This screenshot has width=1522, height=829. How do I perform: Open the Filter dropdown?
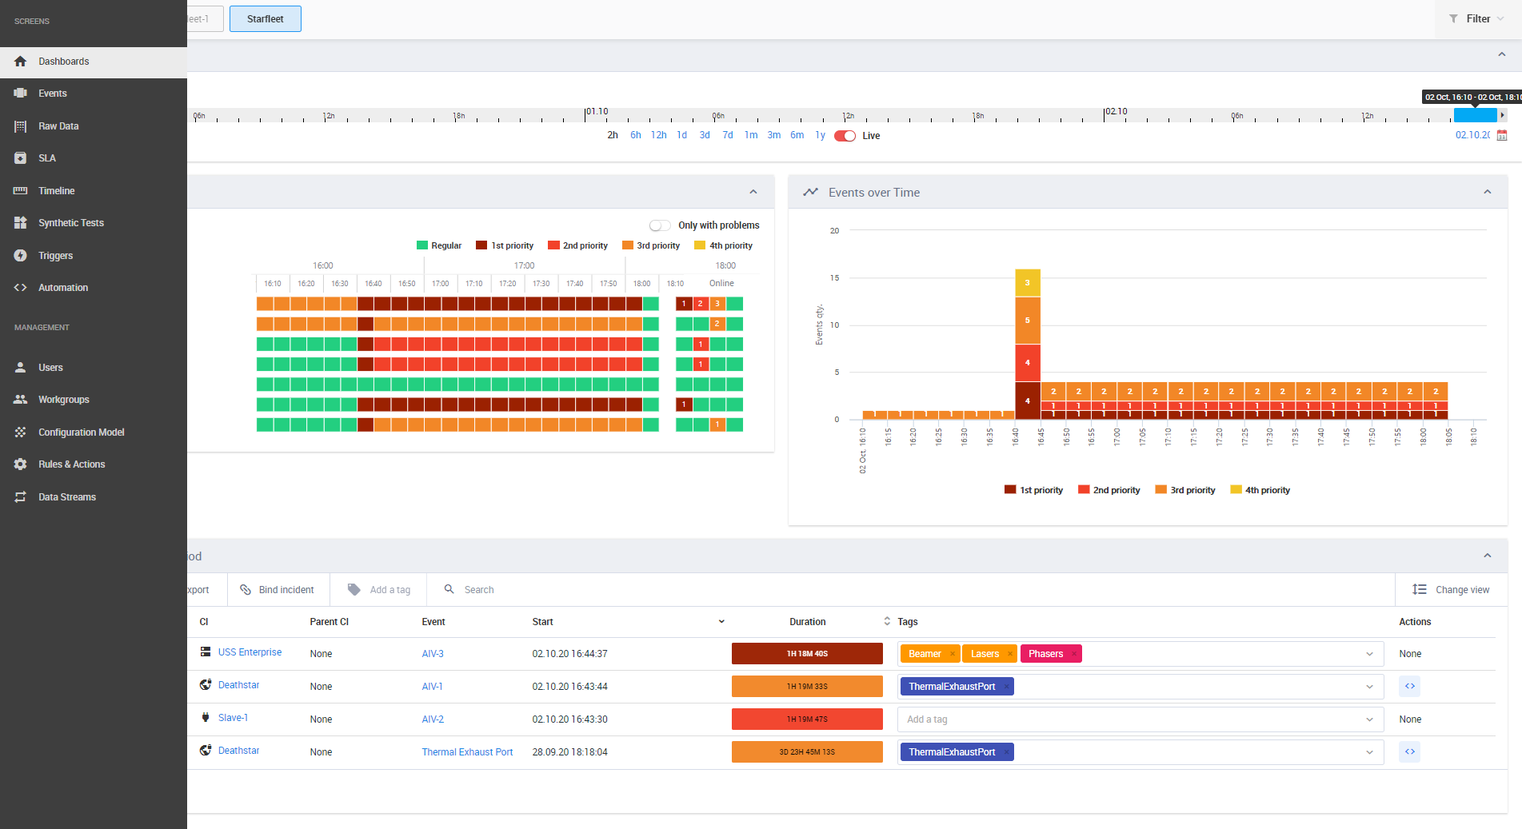pos(1477,19)
